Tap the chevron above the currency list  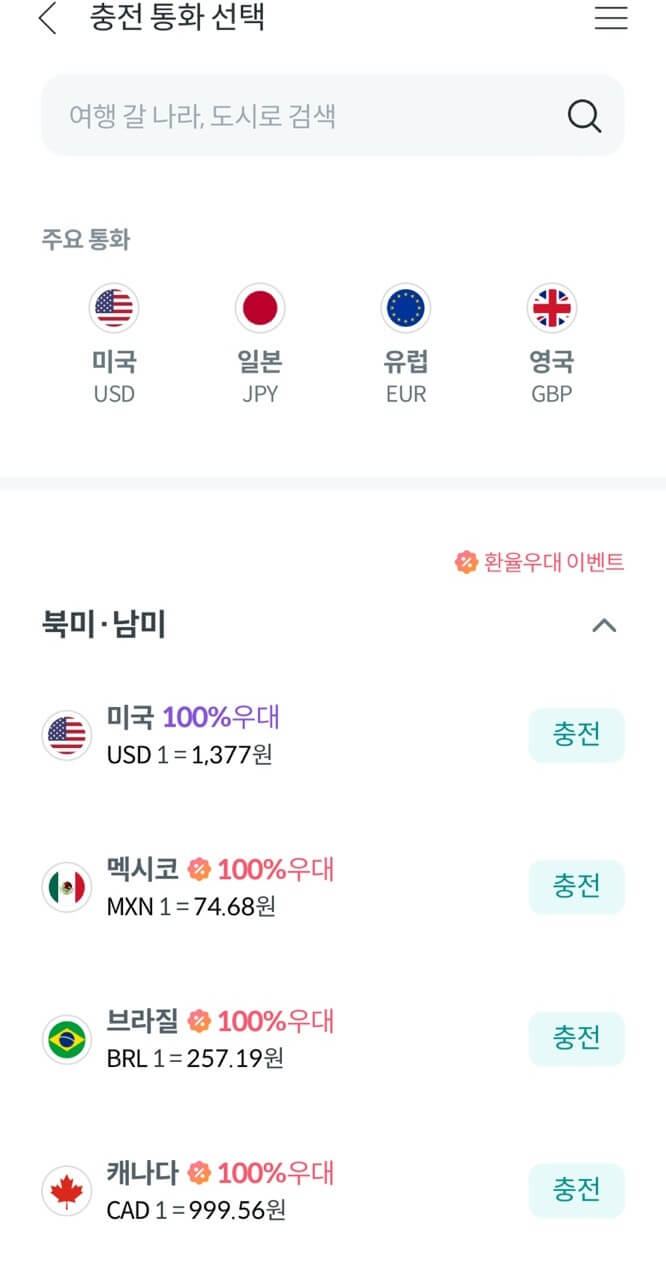(x=604, y=625)
